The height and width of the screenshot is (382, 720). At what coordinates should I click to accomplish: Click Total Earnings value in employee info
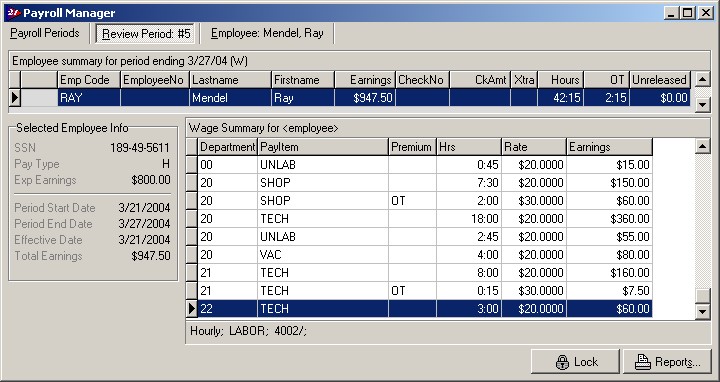(x=151, y=256)
